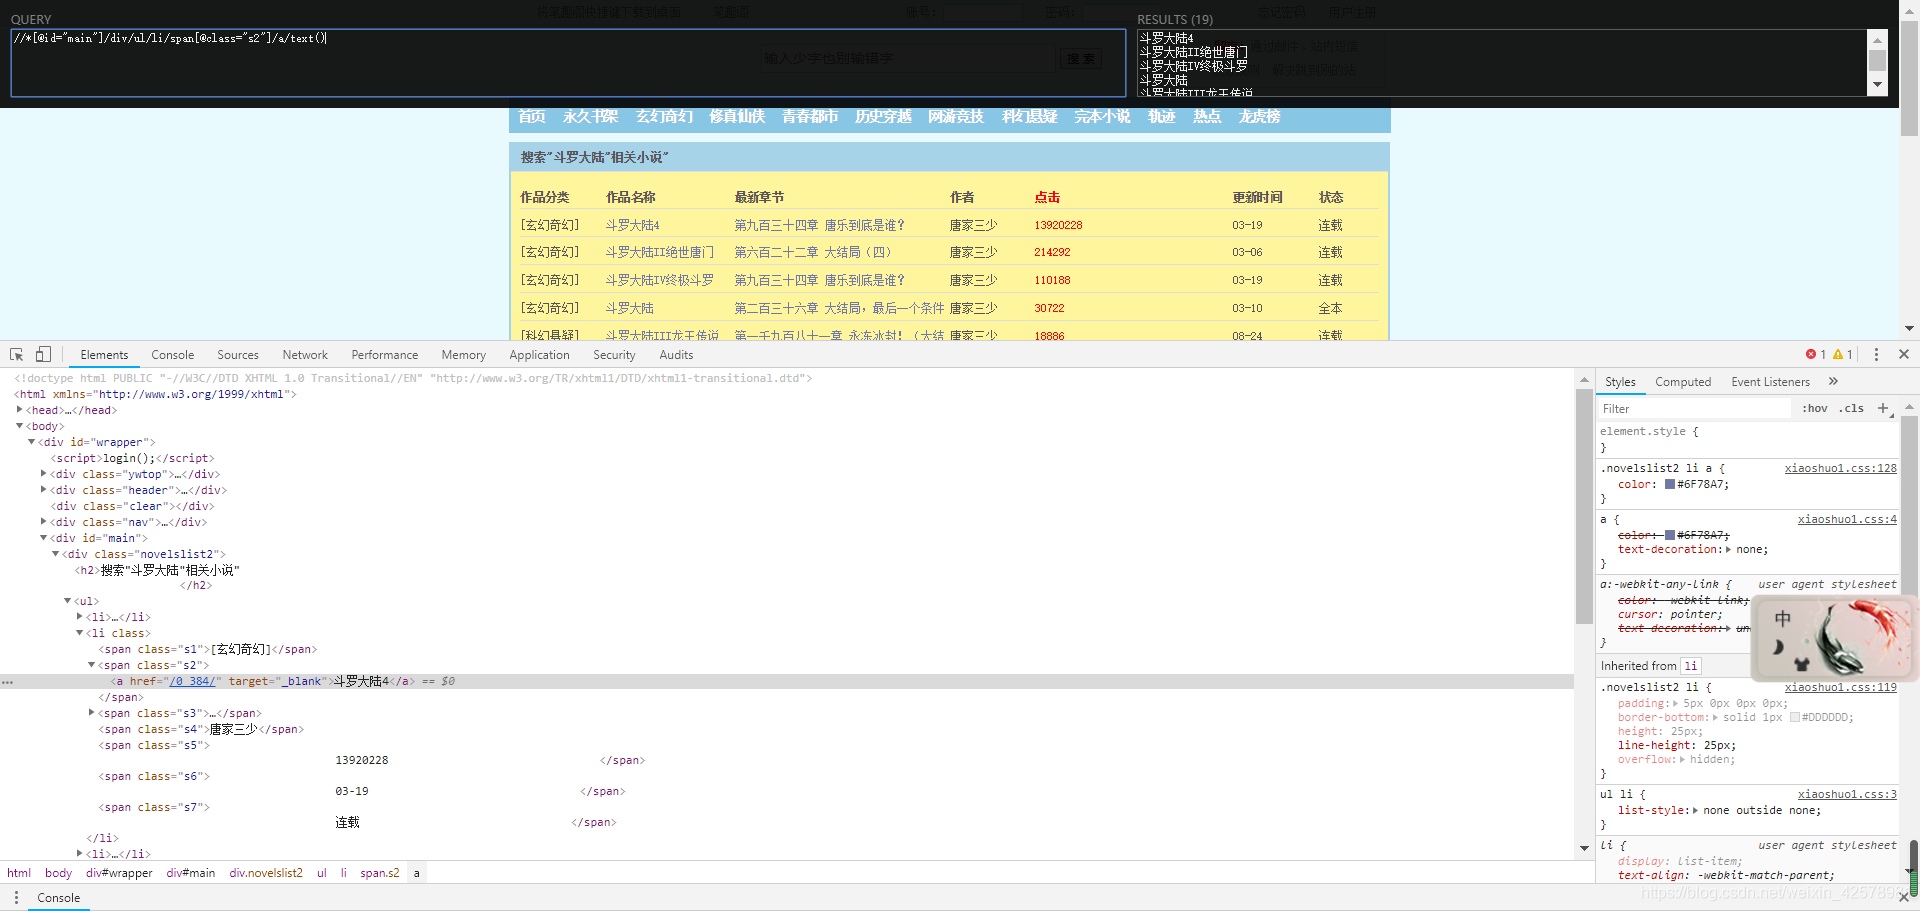Open the 斗罗大陆II绝世唐门 novel link
This screenshot has height=911, width=1920.
click(x=659, y=252)
